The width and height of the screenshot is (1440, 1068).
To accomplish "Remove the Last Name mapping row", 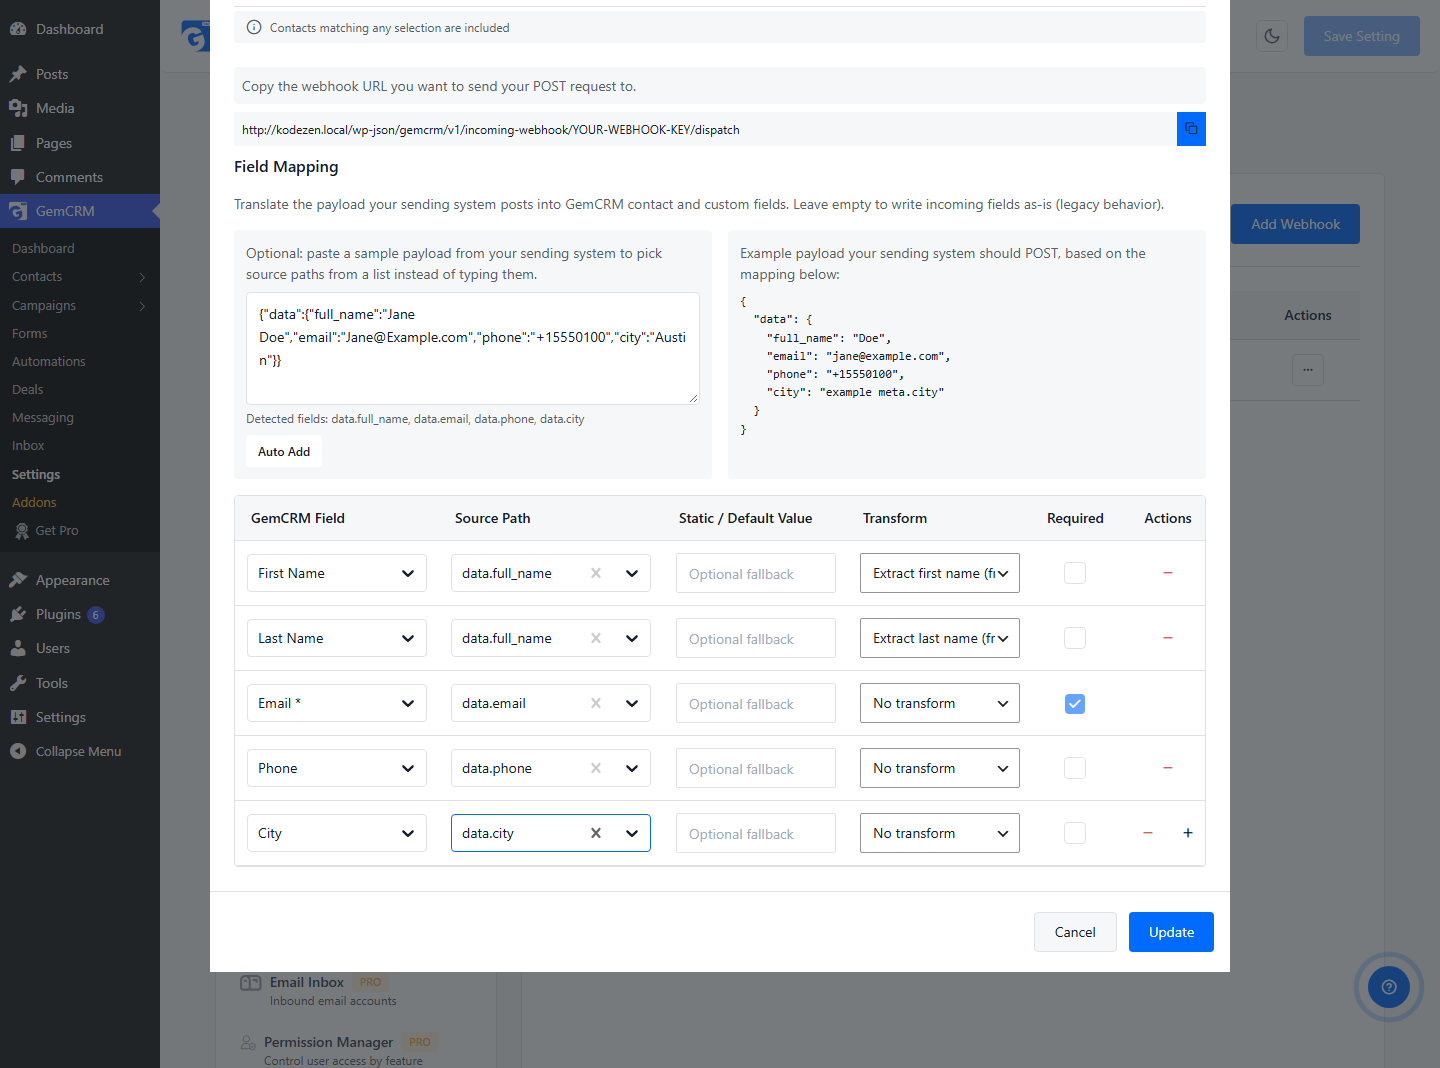I will pyautogui.click(x=1168, y=638).
